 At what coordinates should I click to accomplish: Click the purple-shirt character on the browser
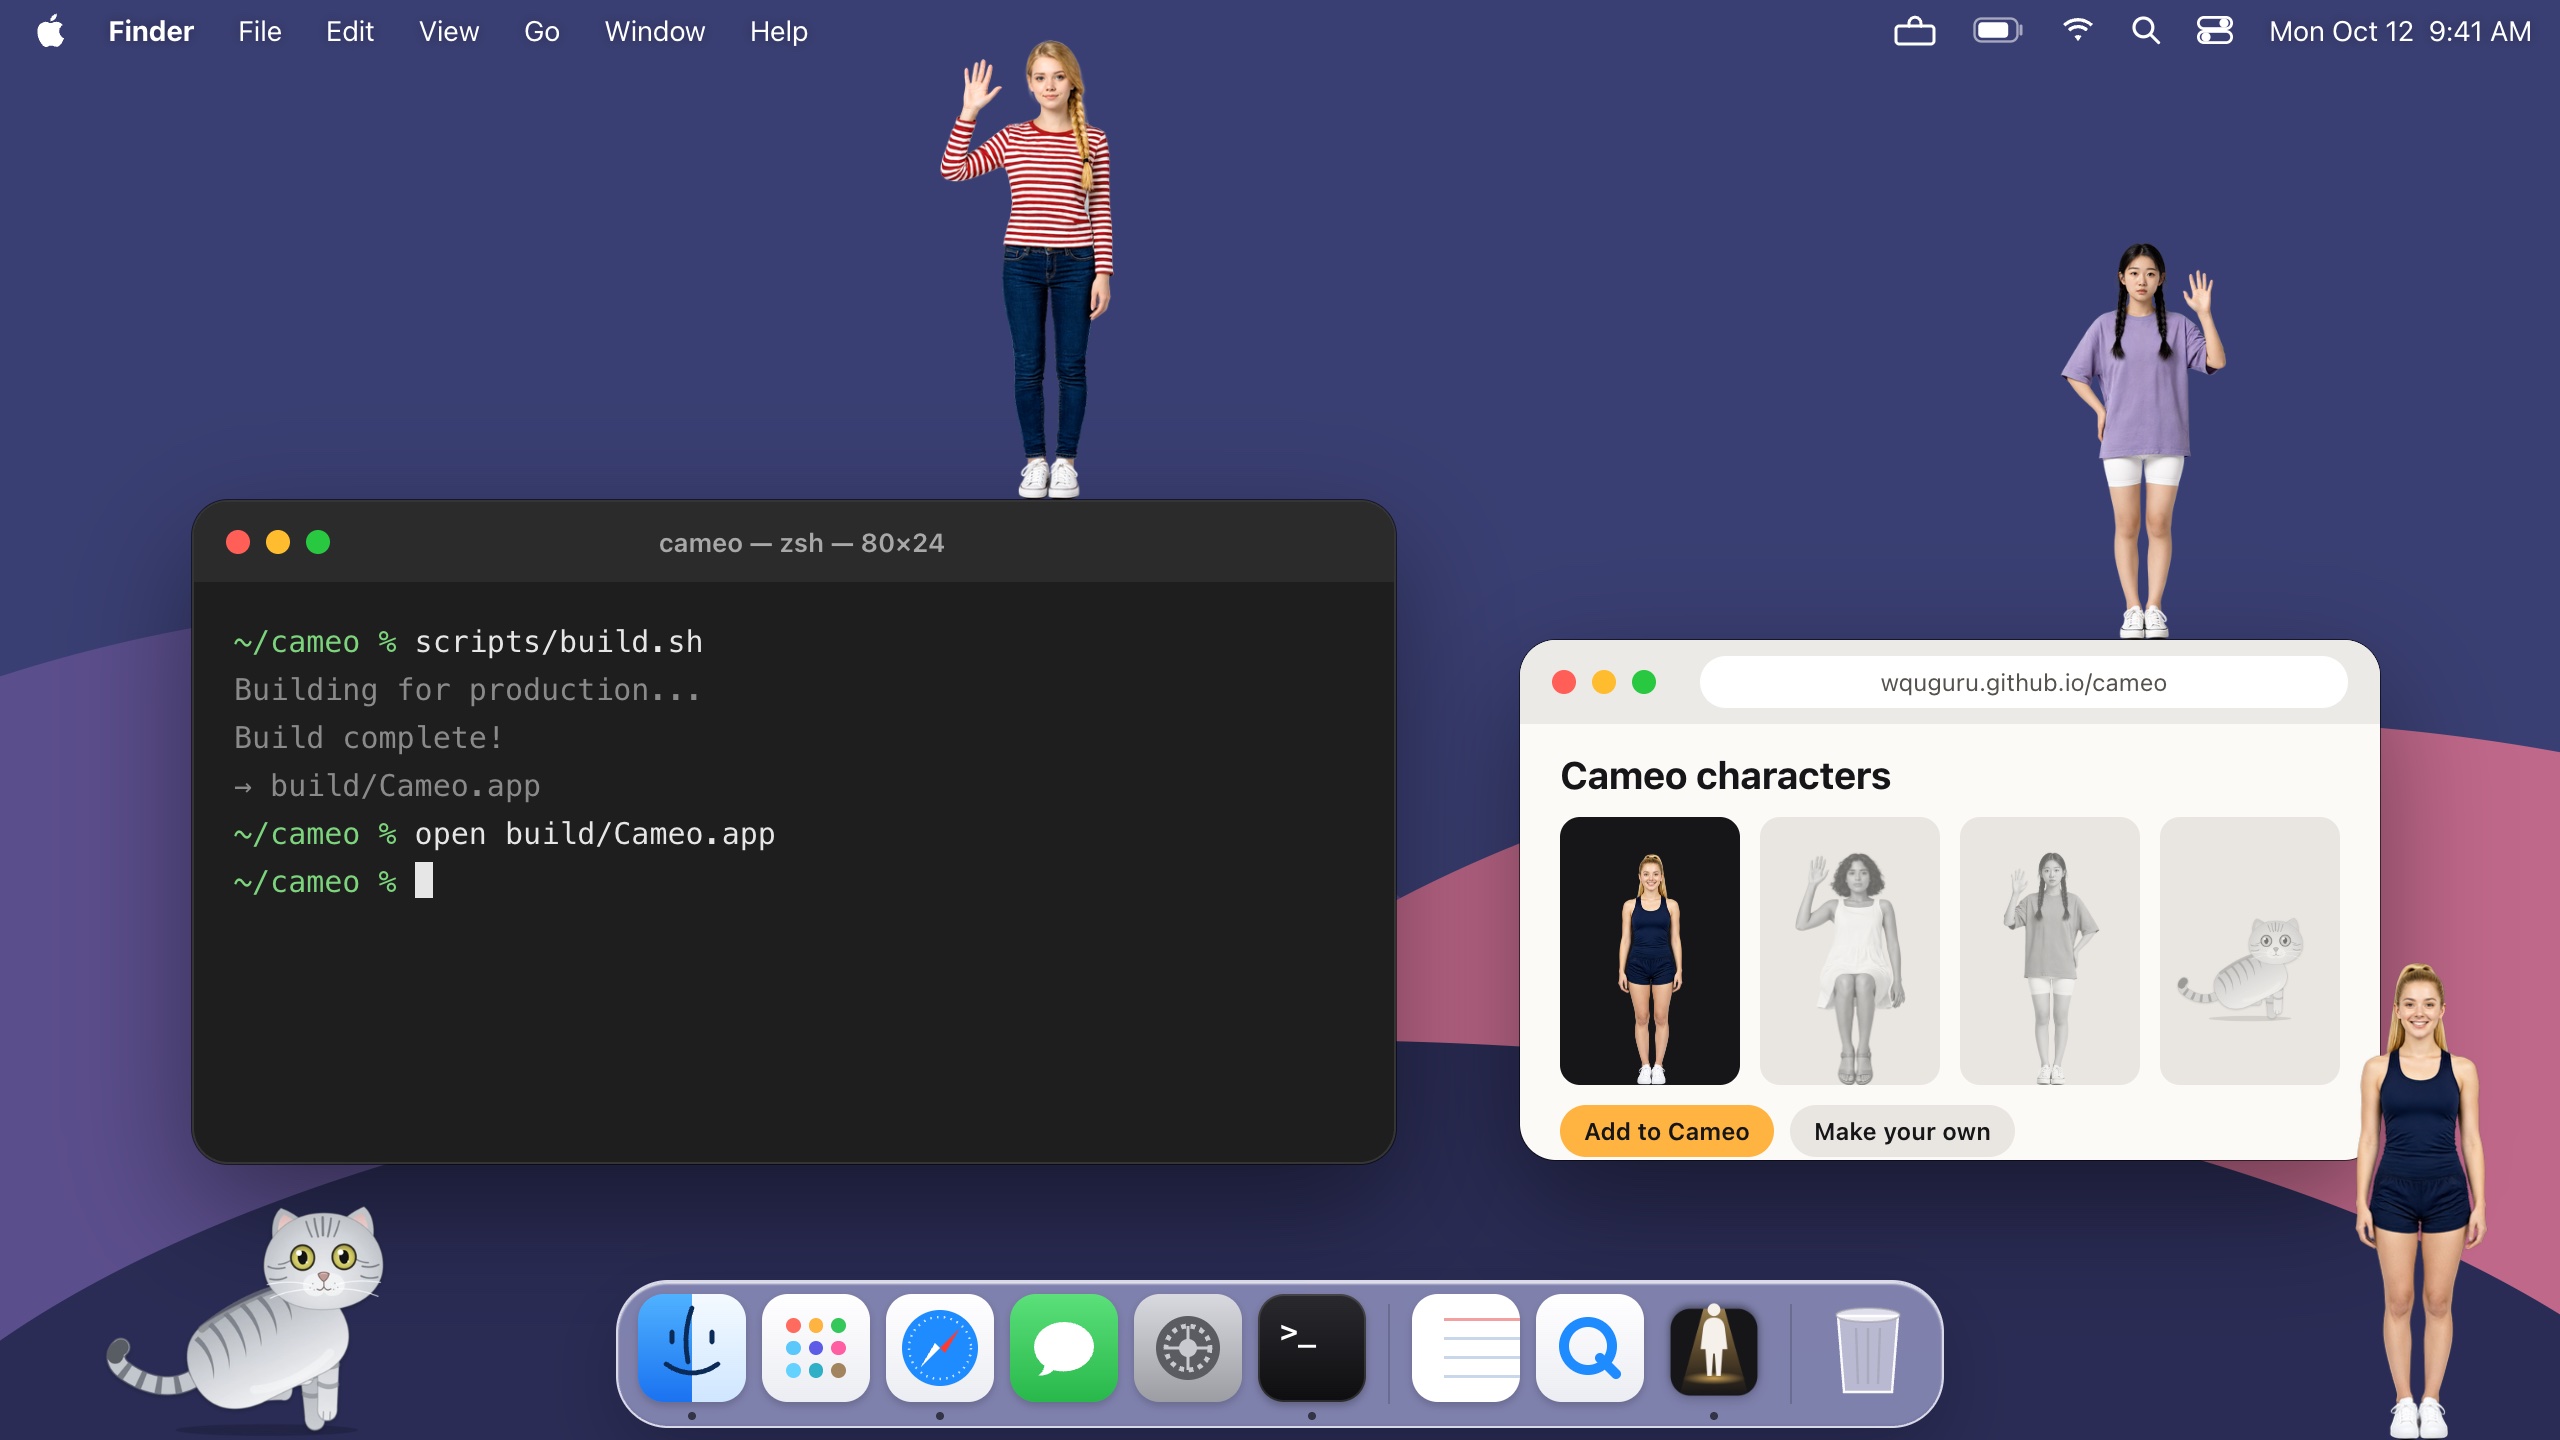point(2142,440)
